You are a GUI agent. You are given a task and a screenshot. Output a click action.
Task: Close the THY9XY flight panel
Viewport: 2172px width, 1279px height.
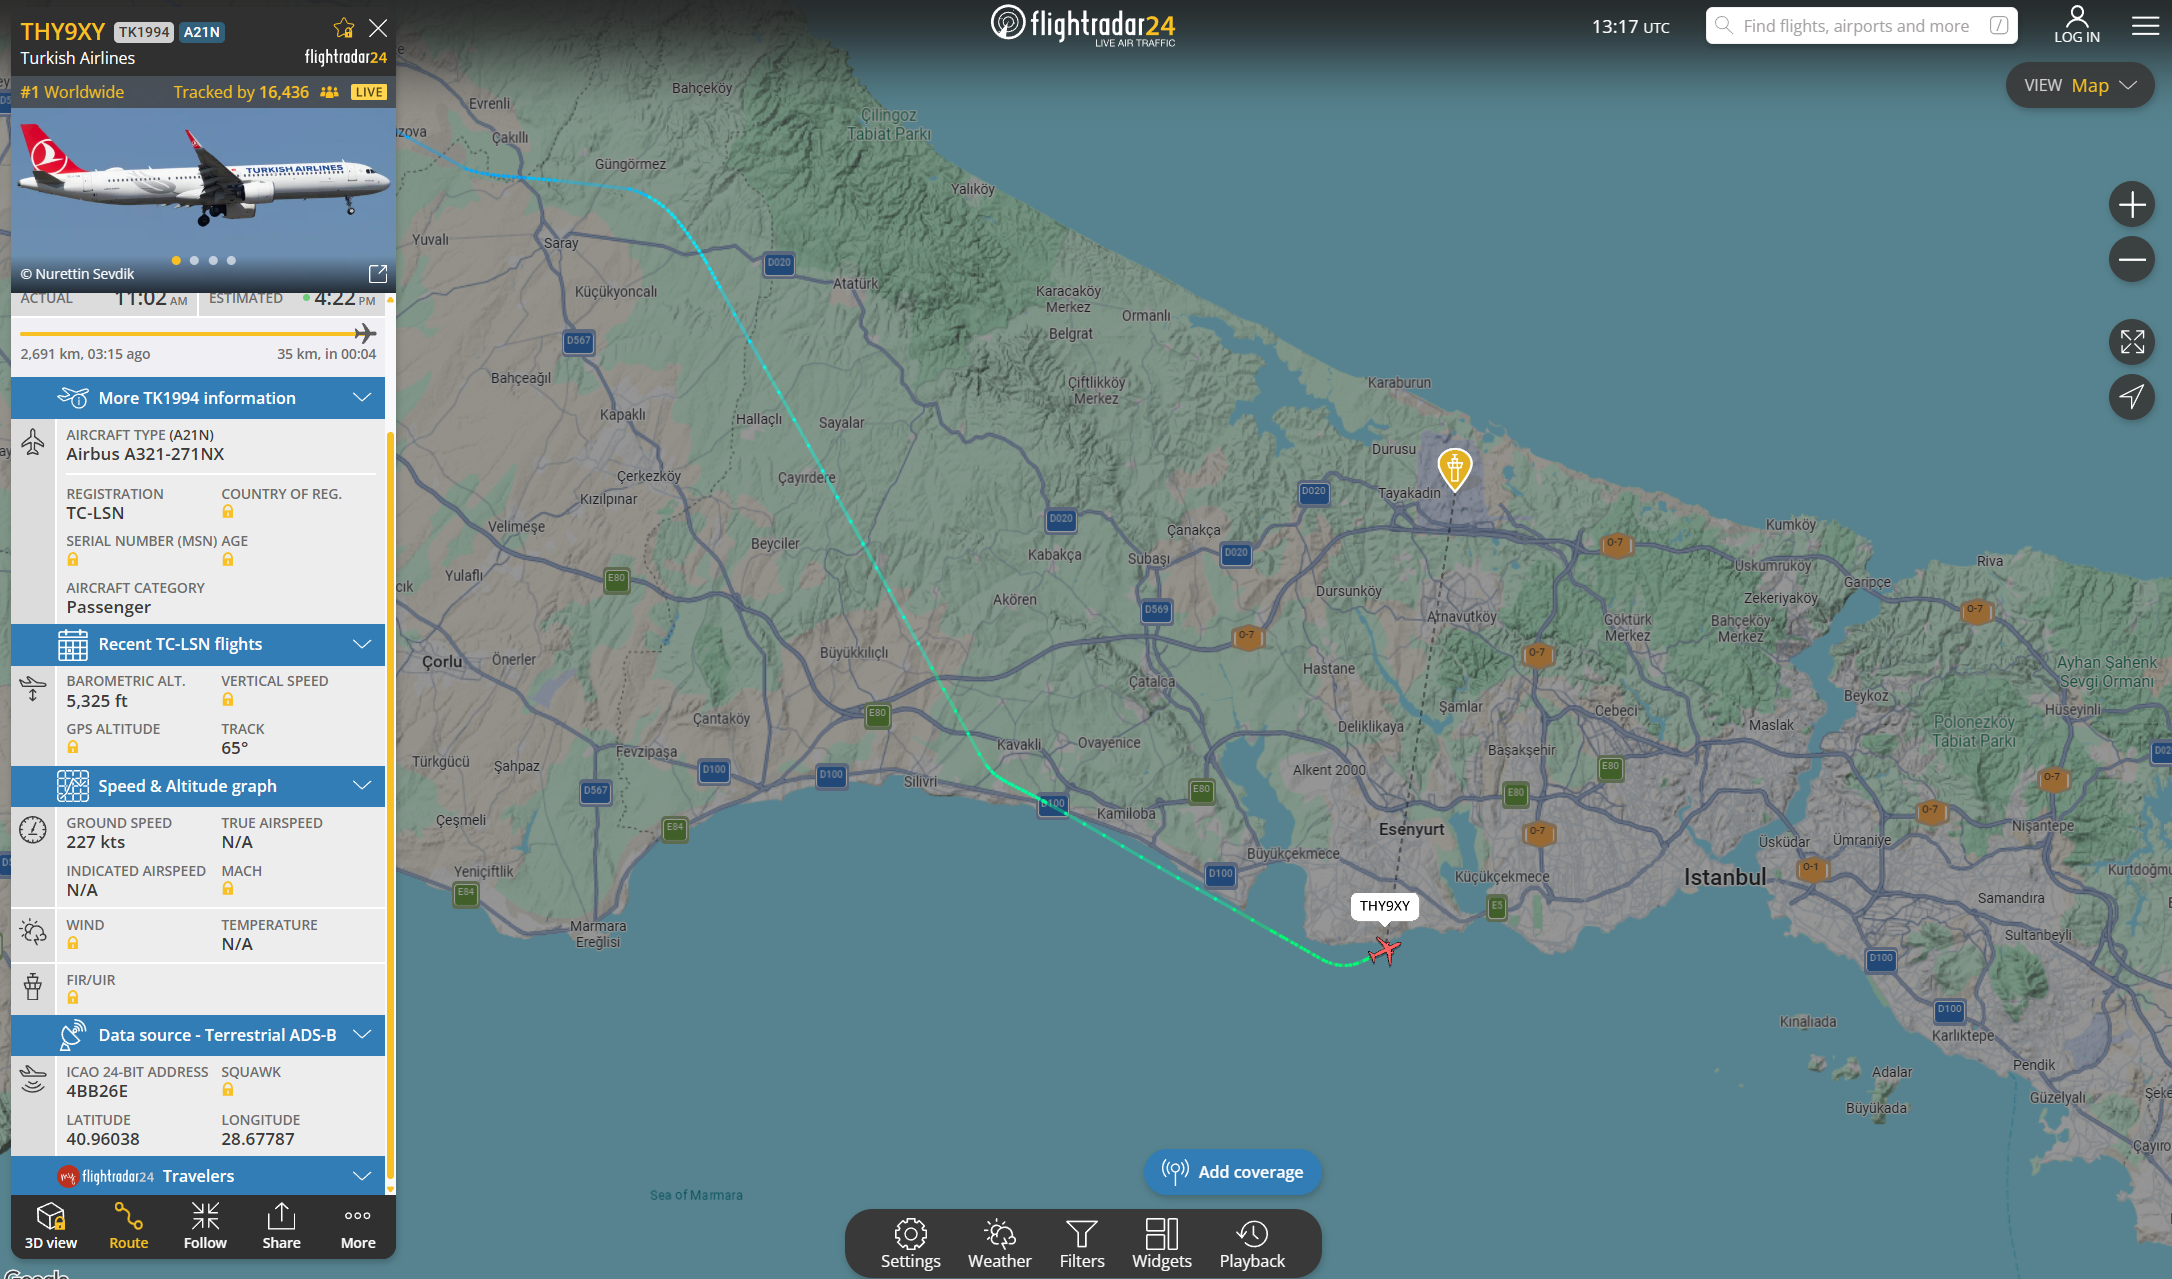[x=378, y=28]
